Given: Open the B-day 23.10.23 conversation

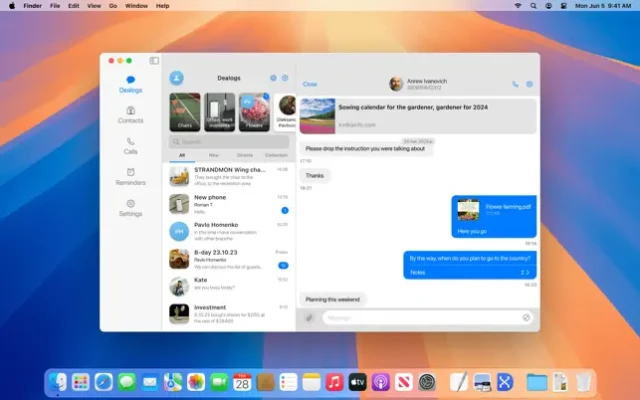Looking at the screenshot, I should click(x=229, y=259).
